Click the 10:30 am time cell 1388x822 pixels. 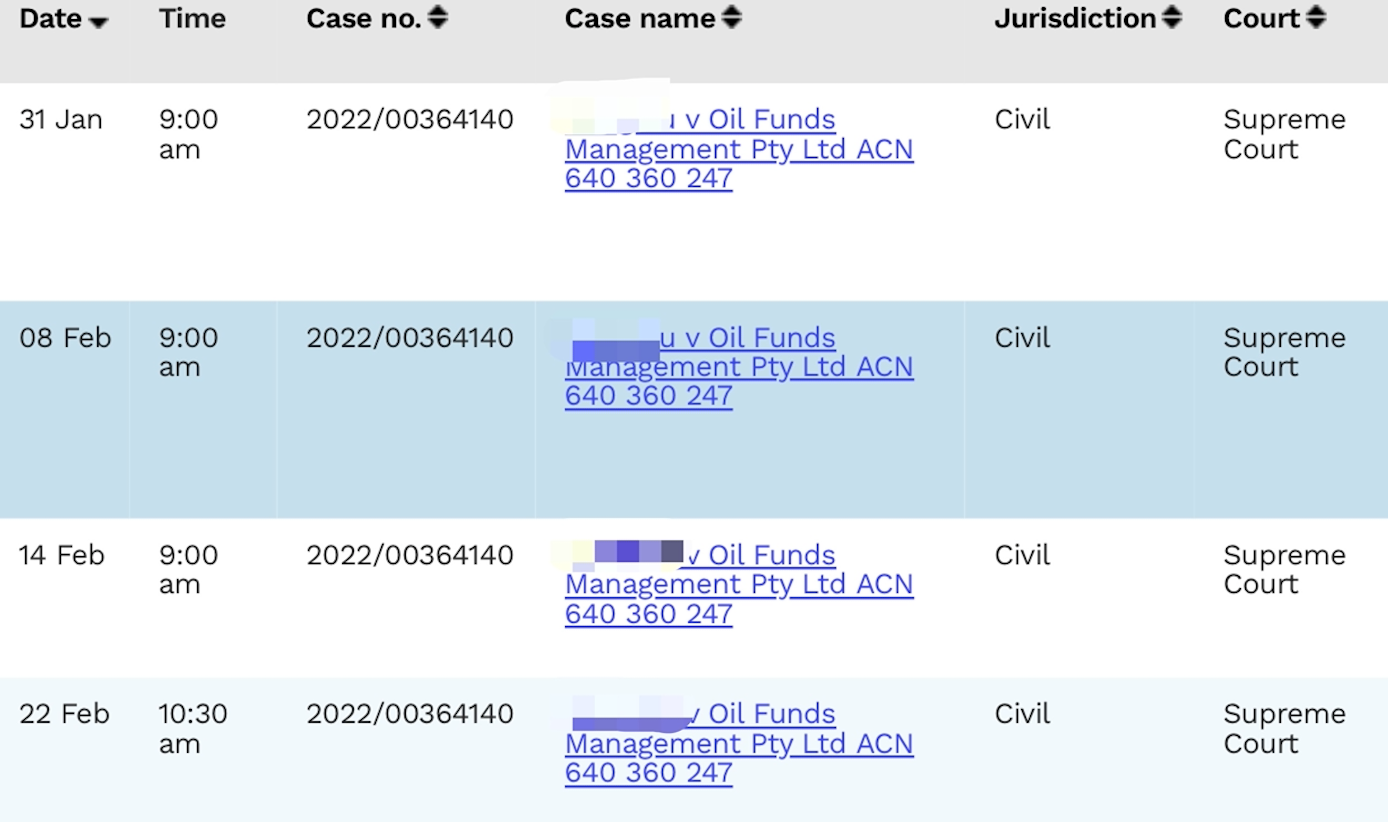click(x=192, y=729)
